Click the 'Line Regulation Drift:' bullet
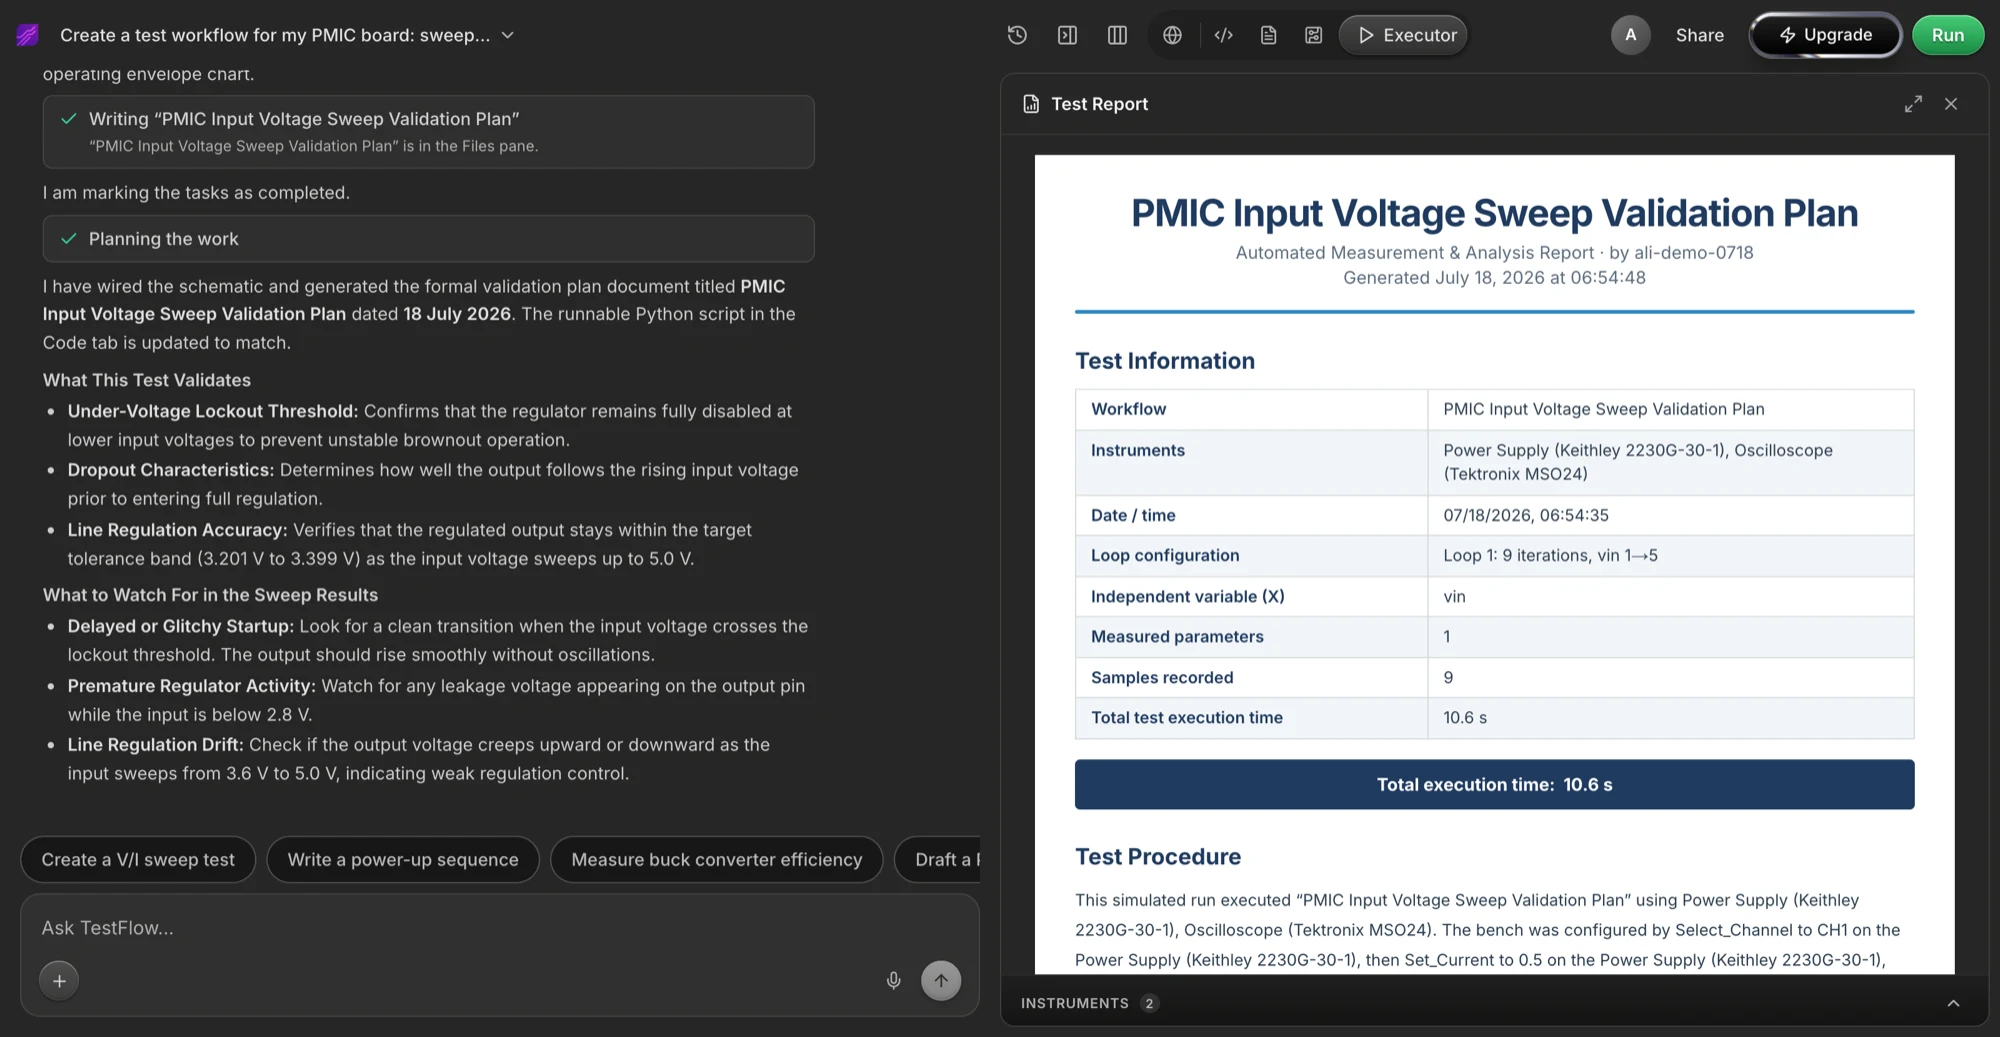Screen dimensions: 2000x1037 (x=155, y=745)
